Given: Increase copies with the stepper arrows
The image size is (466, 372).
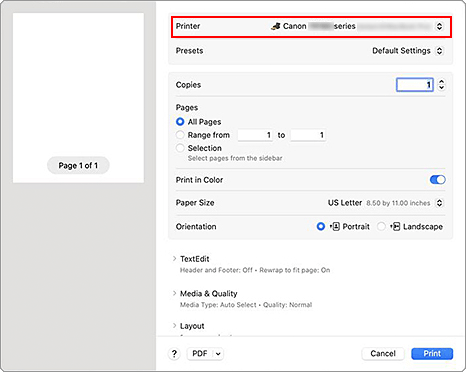Looking at the screenshot, I should [x=441, y=81].
